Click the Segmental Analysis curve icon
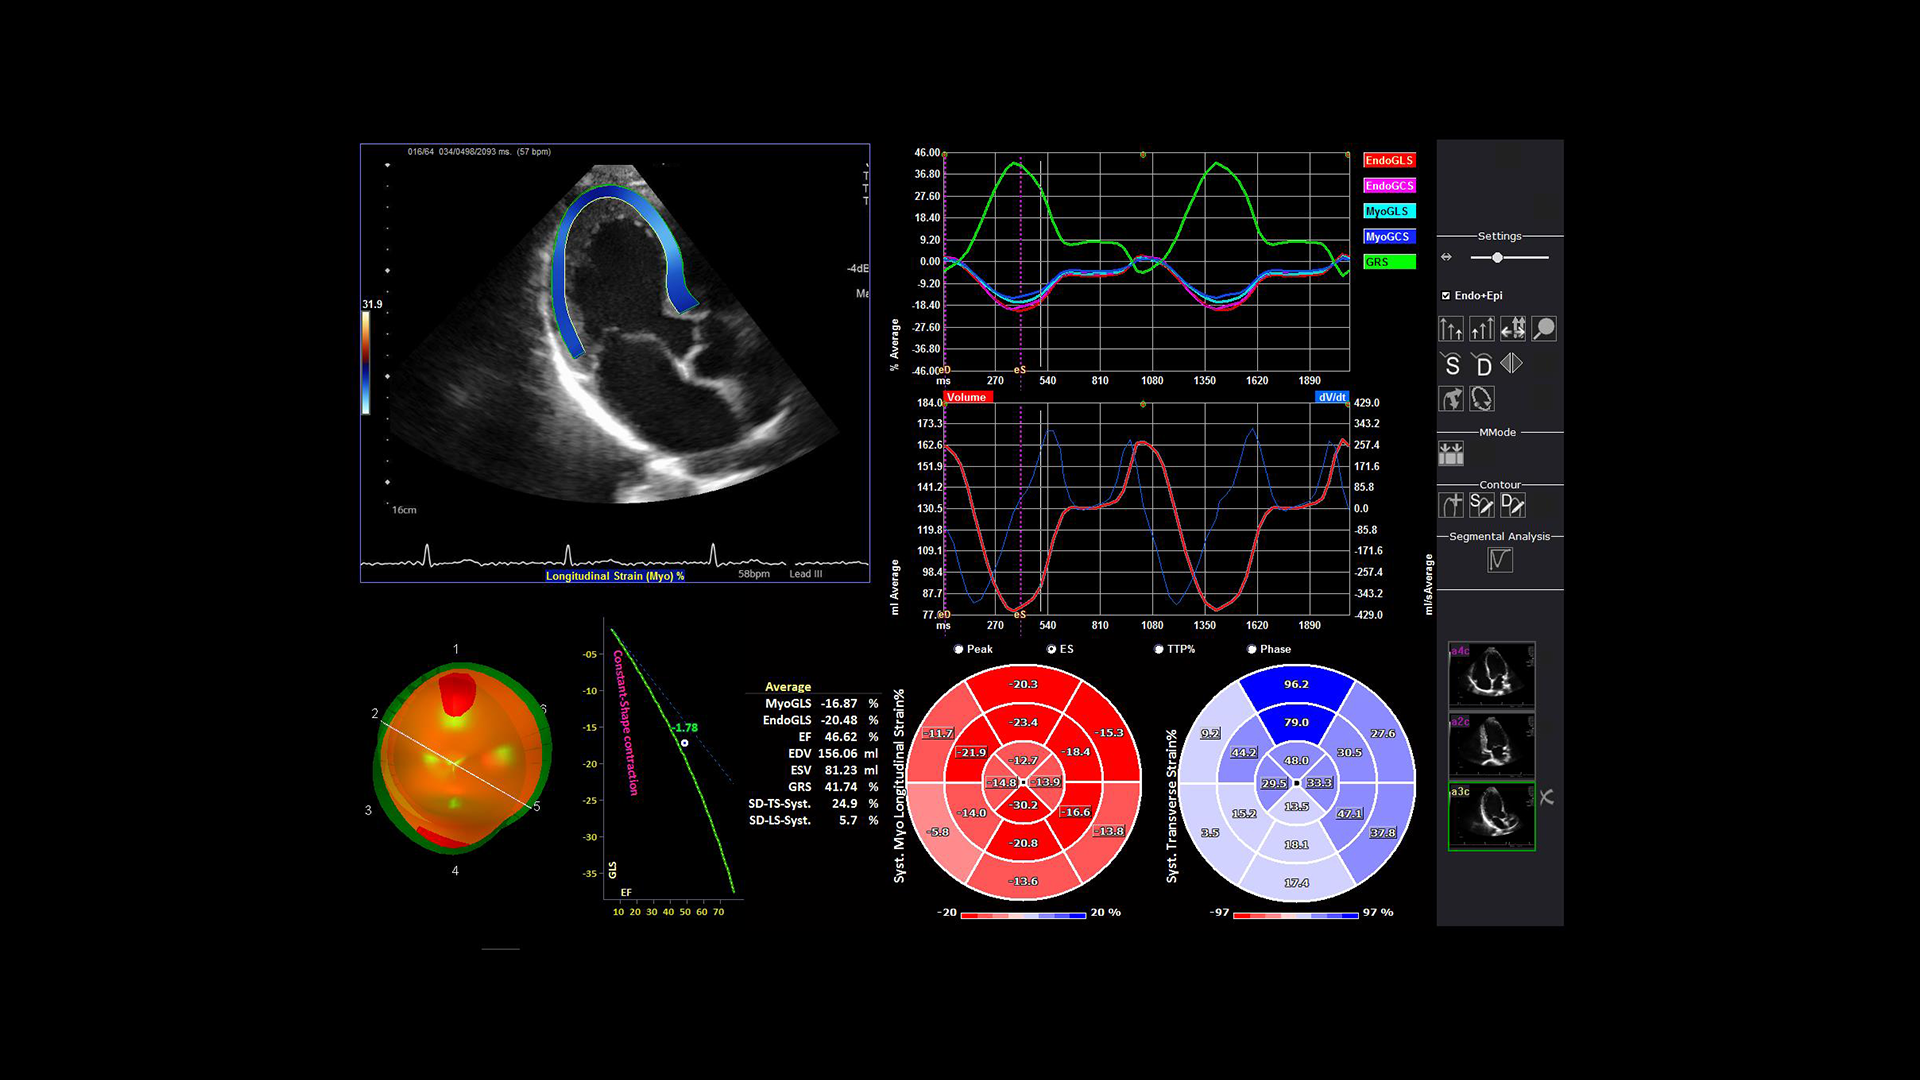Screen dimensions: 1920x1080 (x=1500, y=559)
